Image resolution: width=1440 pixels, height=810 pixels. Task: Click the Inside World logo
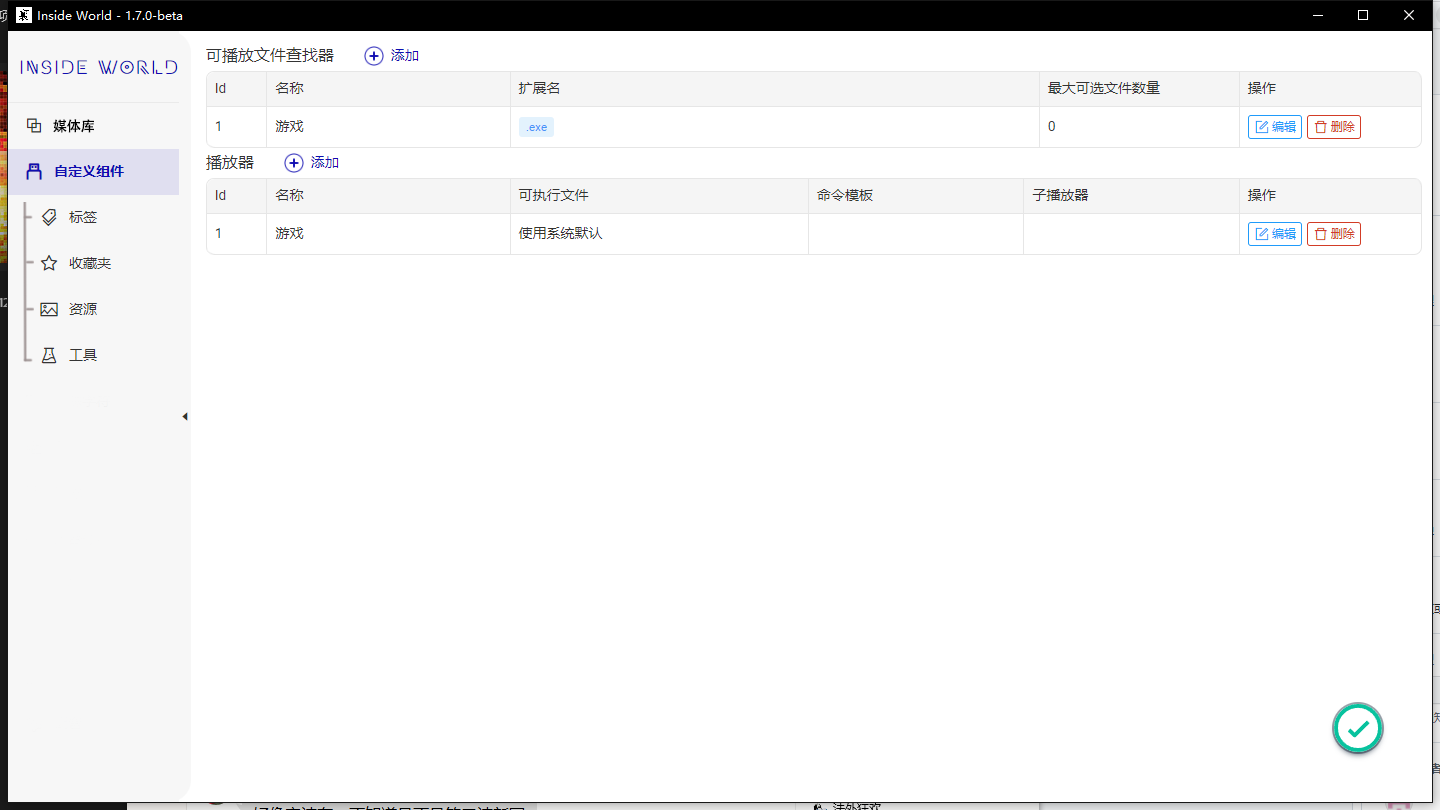pos(97,67)
